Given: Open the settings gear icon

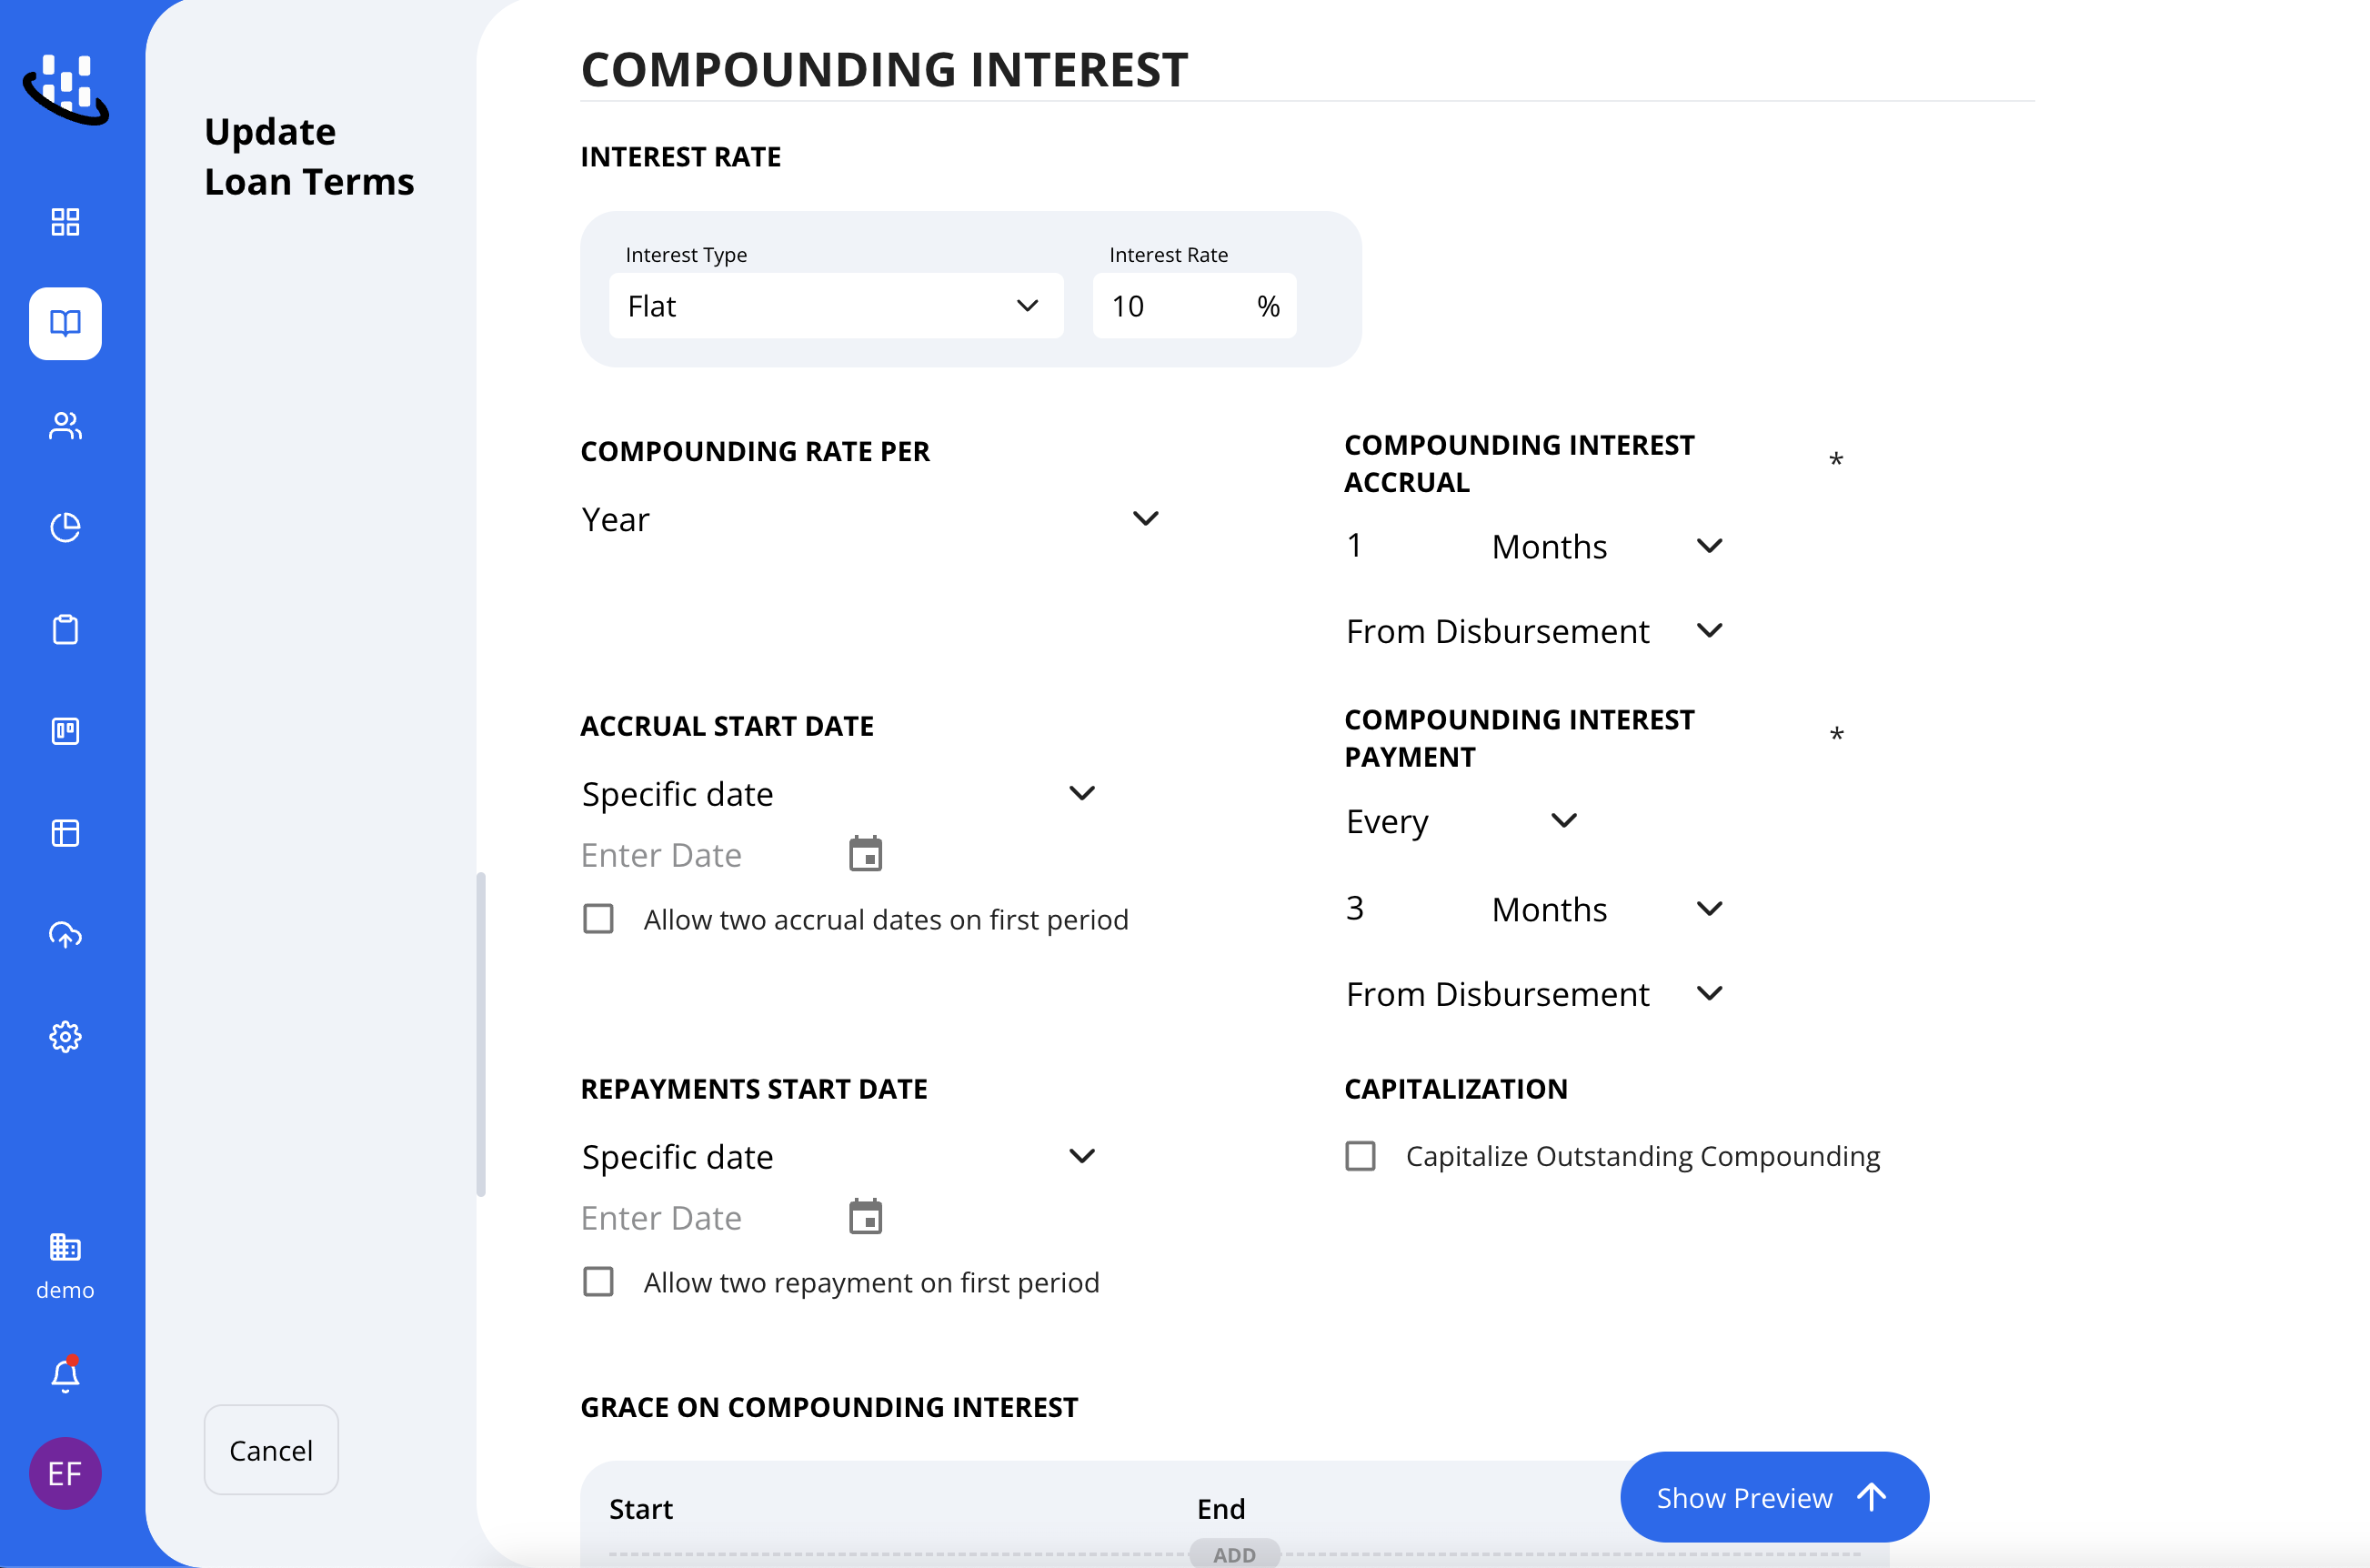Looking at the screenshot, I should pyautogui.click(x=64, y=1036).
